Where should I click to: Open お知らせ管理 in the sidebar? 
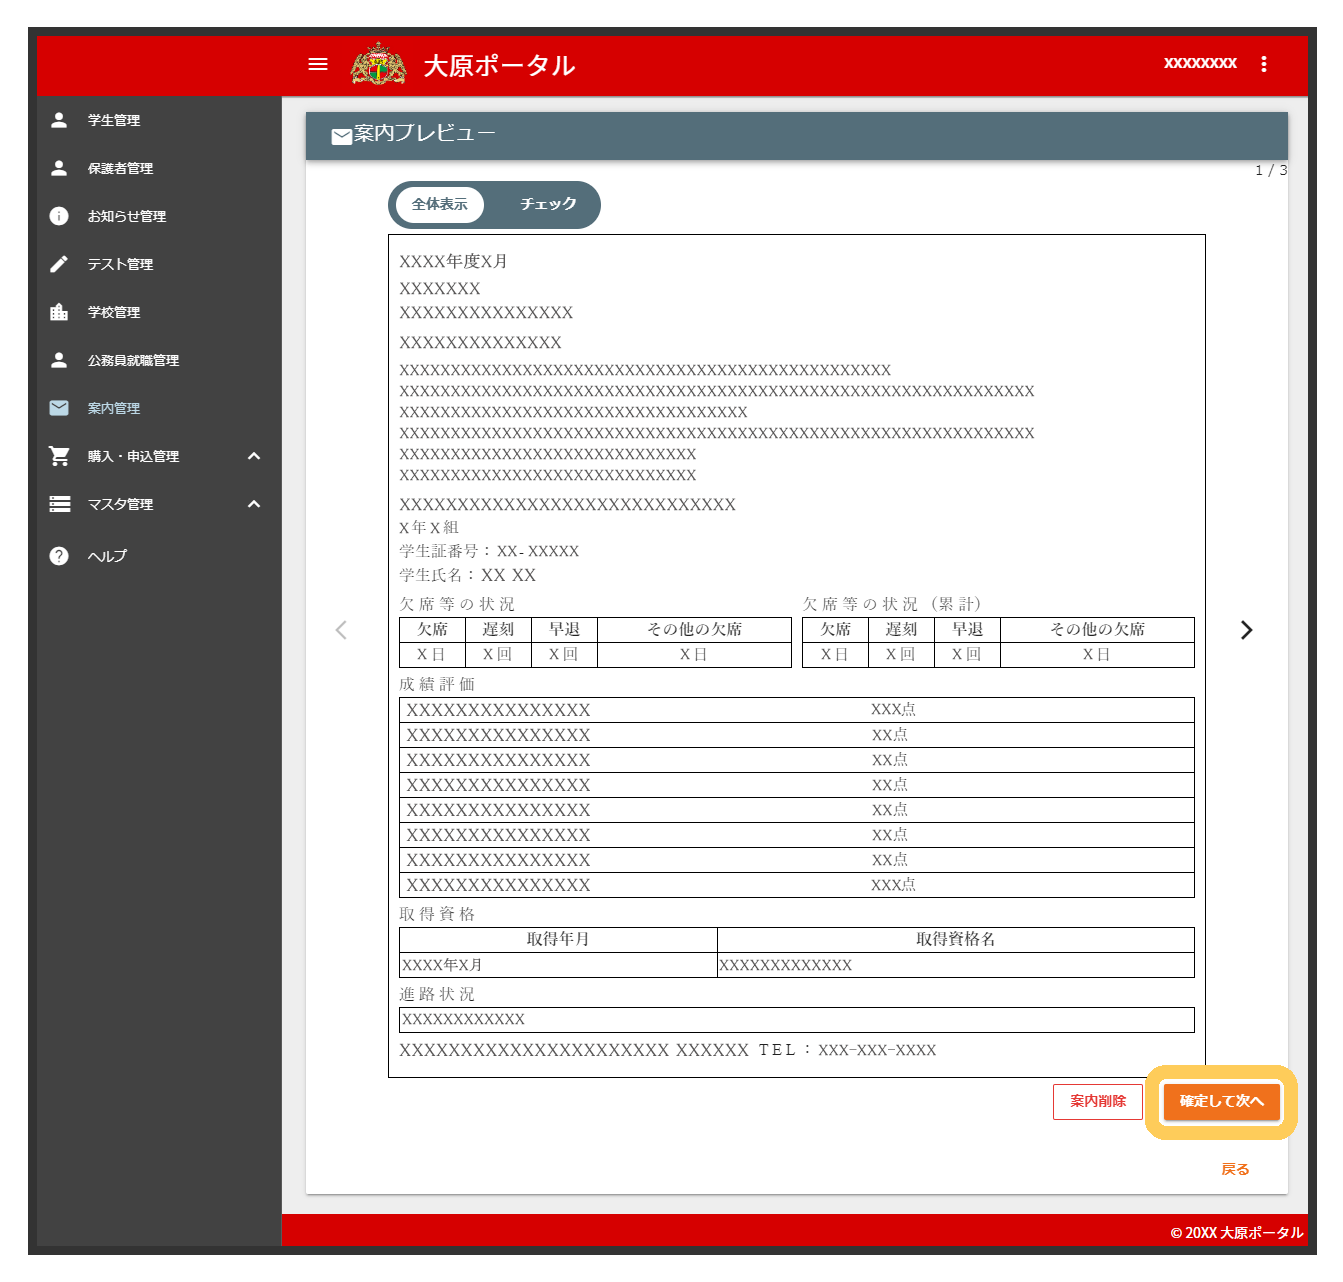(159, 216)
